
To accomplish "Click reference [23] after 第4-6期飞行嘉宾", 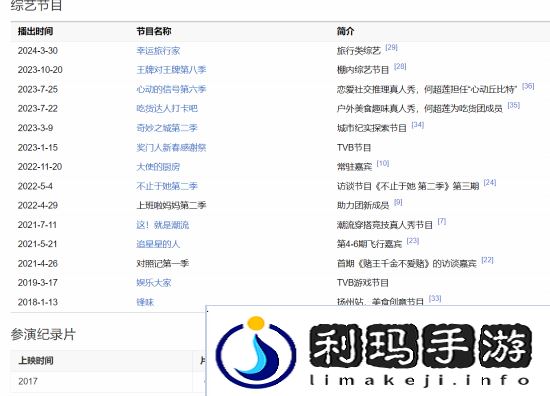I will point(413,241).
